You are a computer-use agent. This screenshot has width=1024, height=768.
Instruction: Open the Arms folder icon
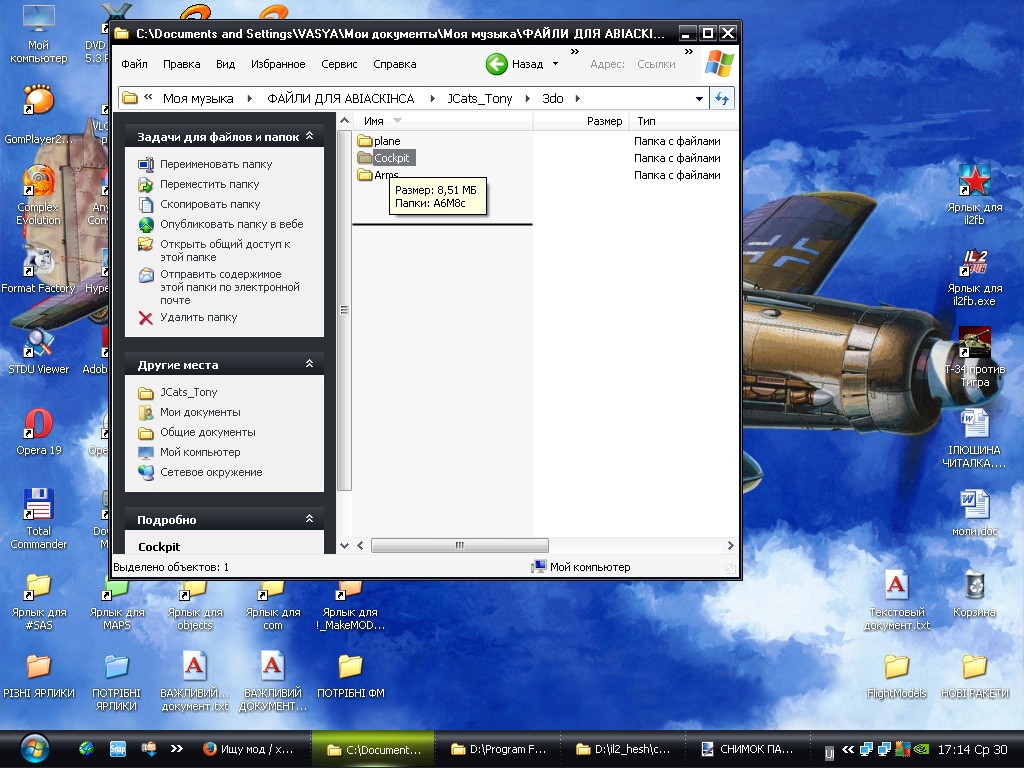[364, 175]
